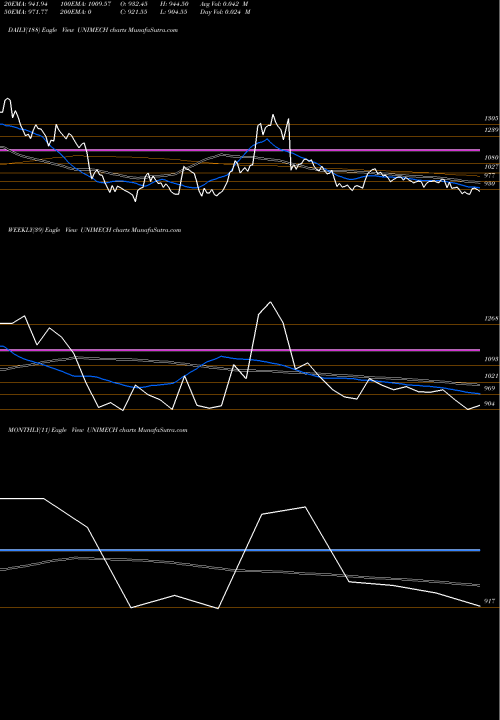Click the 1395 level on daily chart

(491, 118)
